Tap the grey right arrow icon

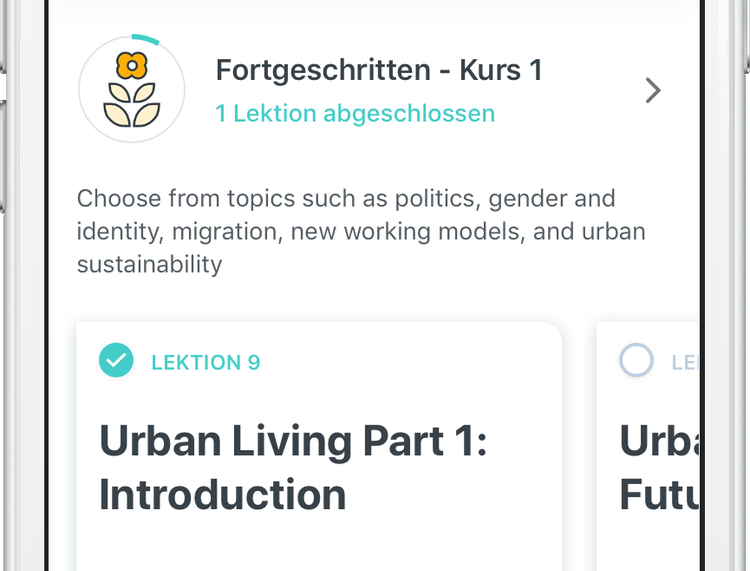(653, 91)
